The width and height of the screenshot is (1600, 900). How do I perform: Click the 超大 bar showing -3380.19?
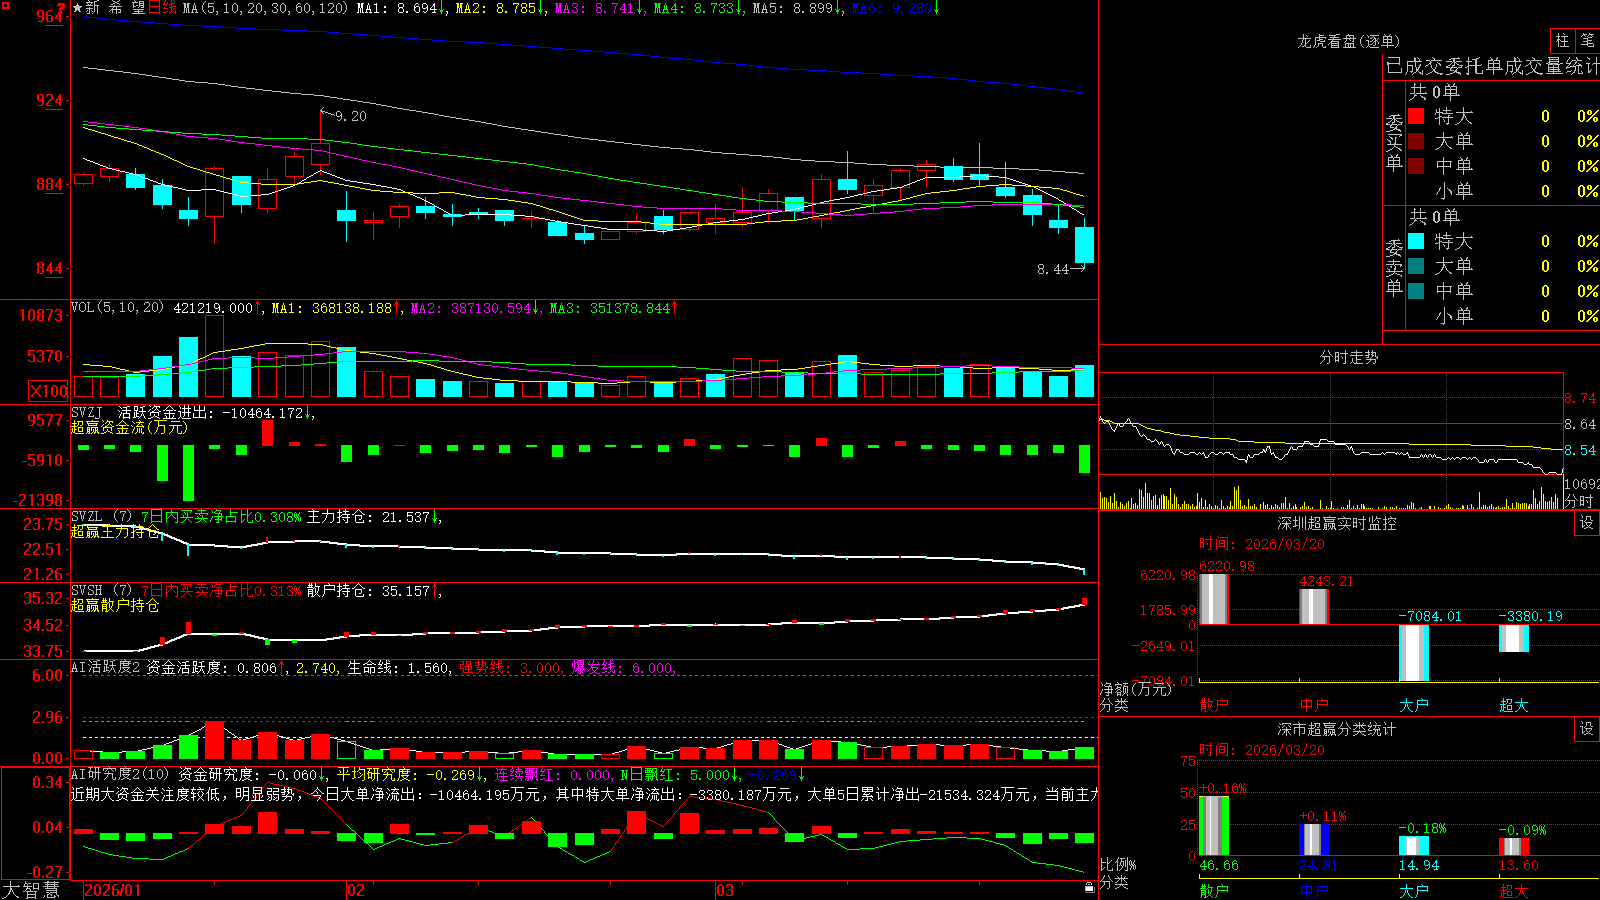pyautogui.click(x=1514, y=639)
